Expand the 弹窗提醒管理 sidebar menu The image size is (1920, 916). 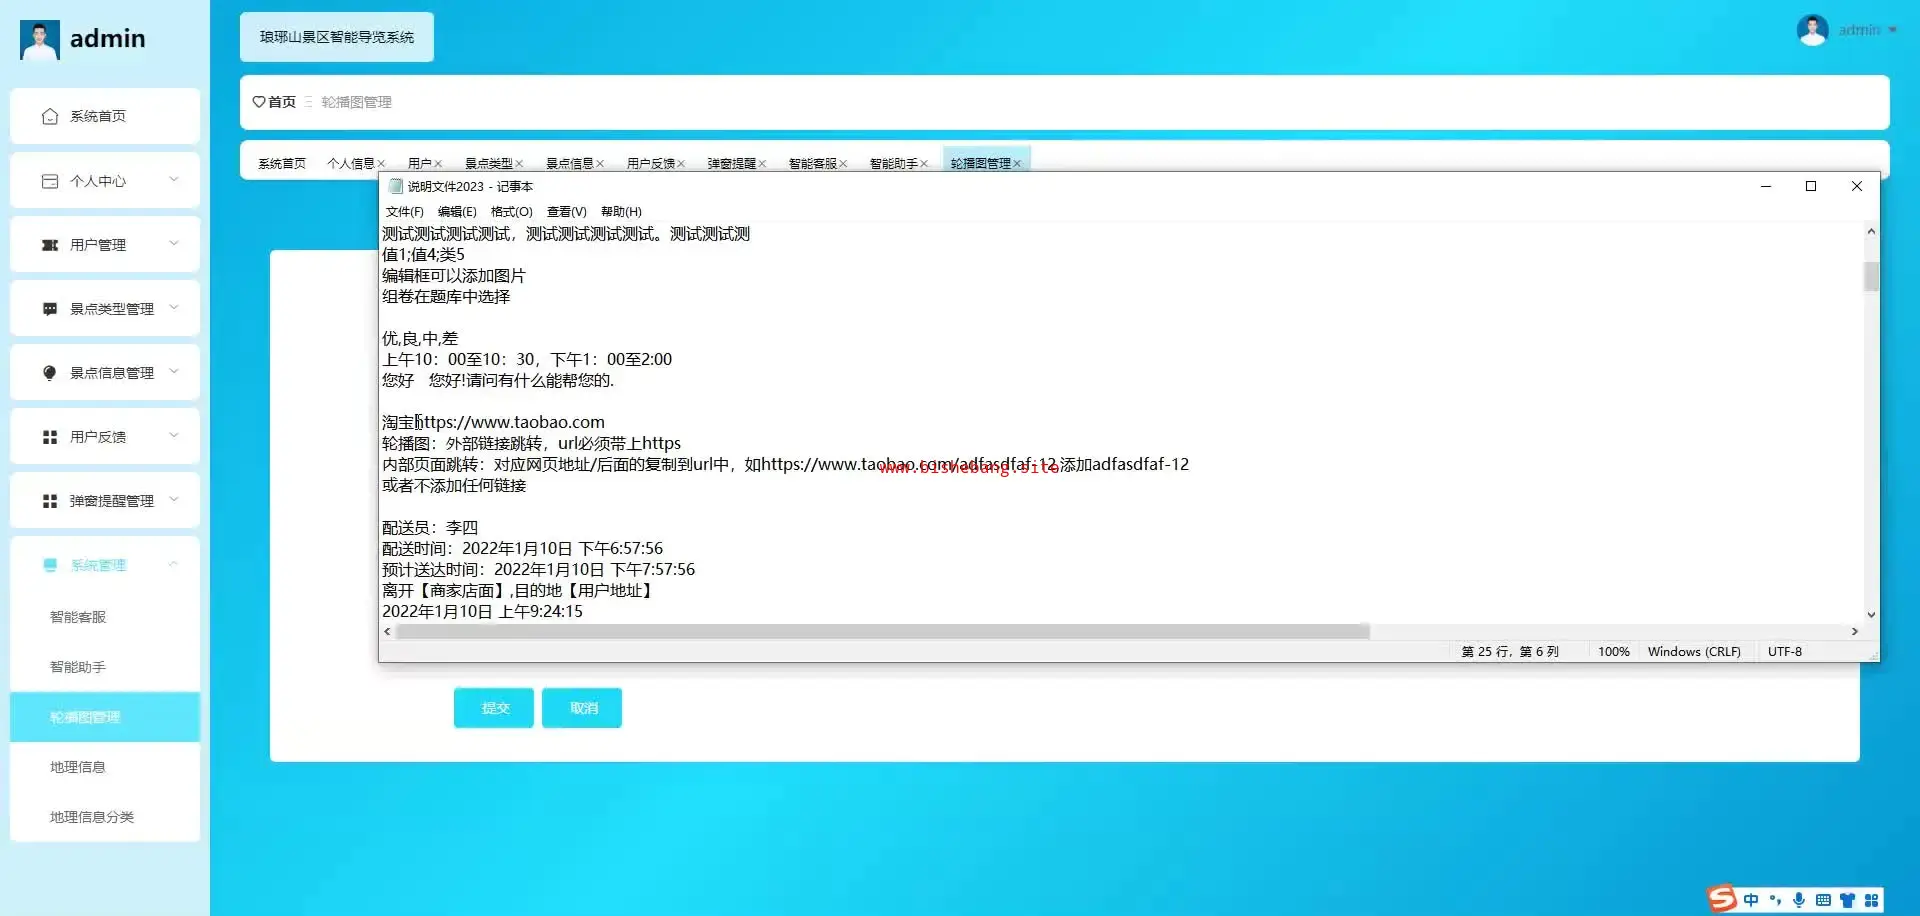point(174,500)
